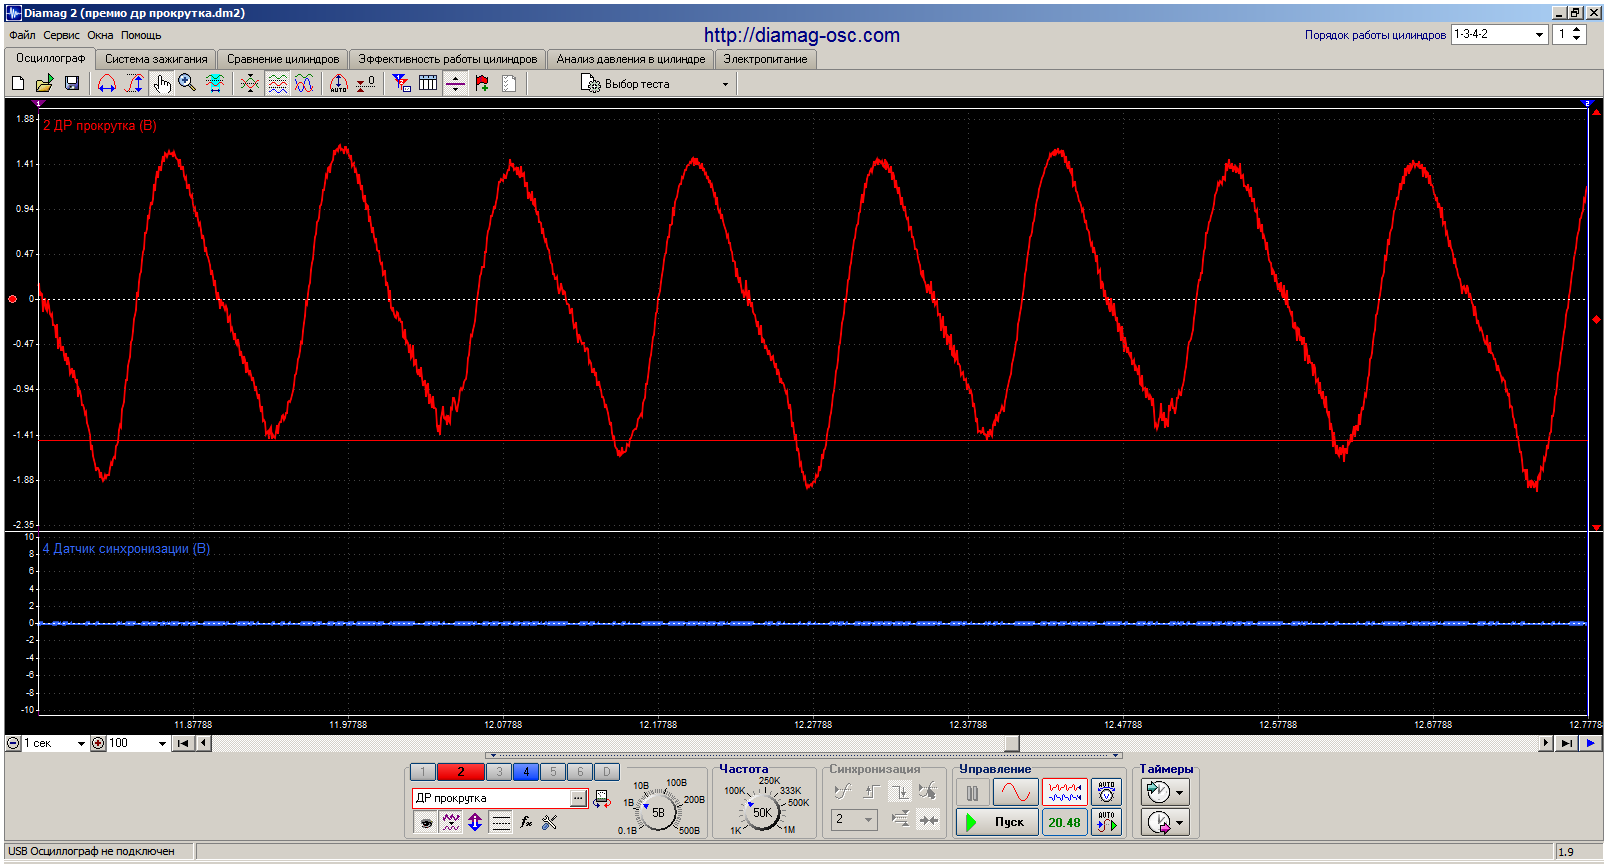Switch to the Электропитание tab

tap(765, 59)
